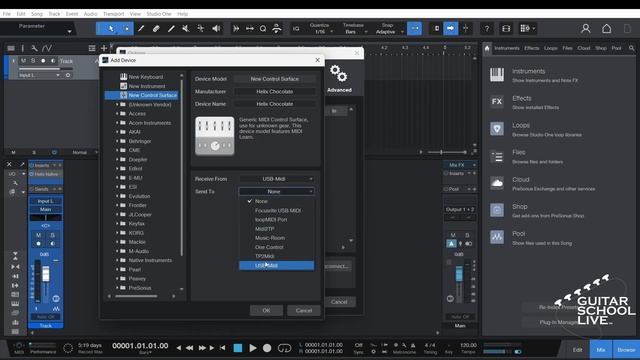Click OK in Add Device dialog
This screenshot has height=360, width=640.
tap(266, 311)
